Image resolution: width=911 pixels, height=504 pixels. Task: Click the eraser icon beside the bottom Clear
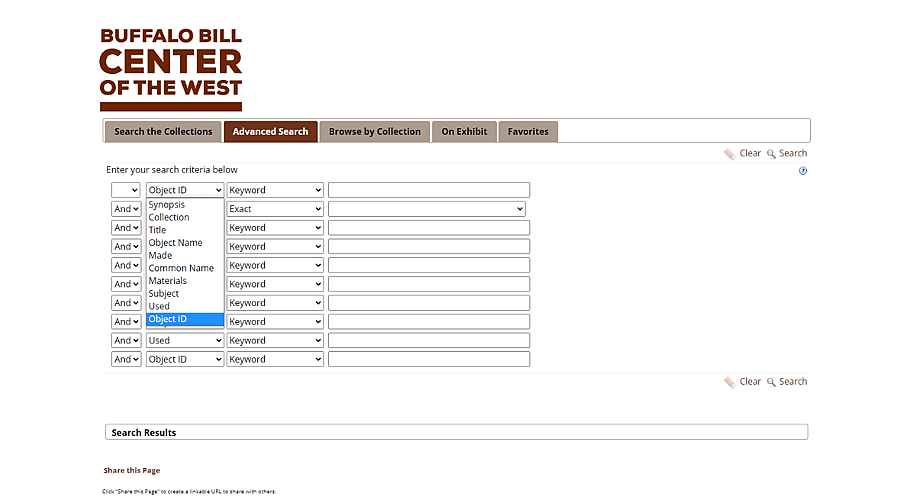tap(730, 382)
